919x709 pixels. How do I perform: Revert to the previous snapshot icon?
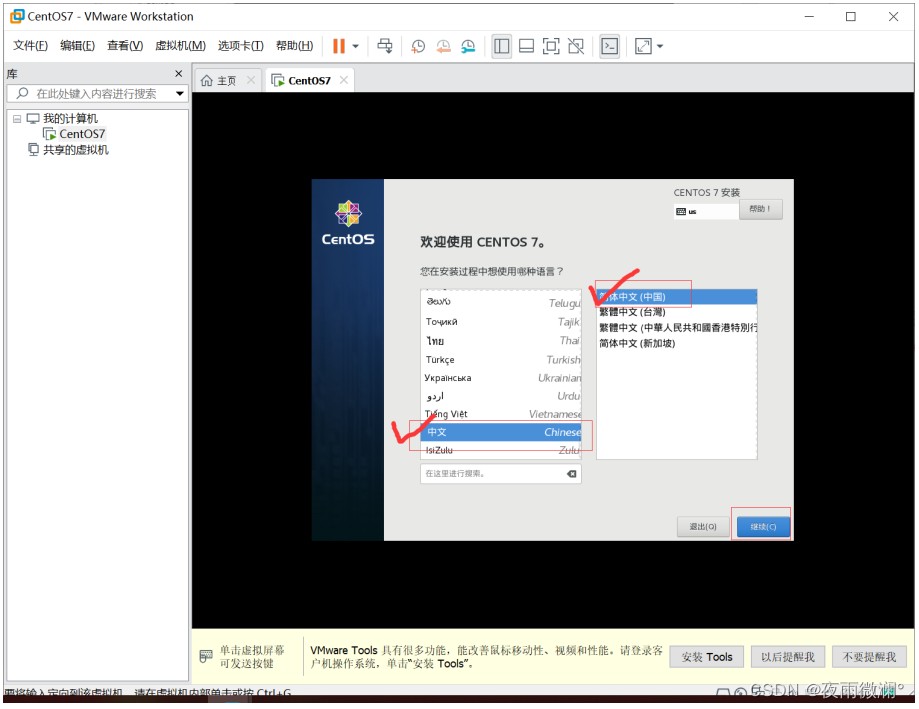pyautogui.click(x=443, y=46)
